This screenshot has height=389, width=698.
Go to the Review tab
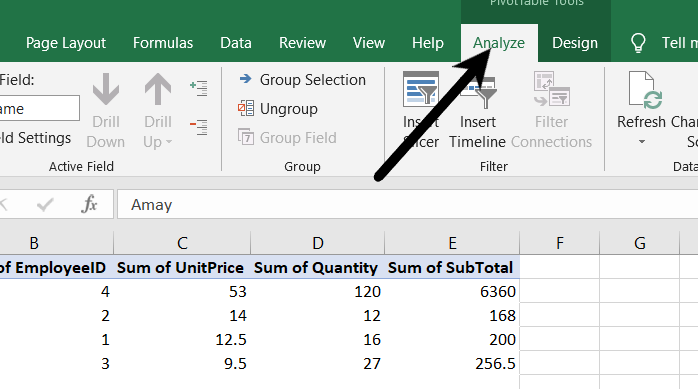tap(302, 43)
